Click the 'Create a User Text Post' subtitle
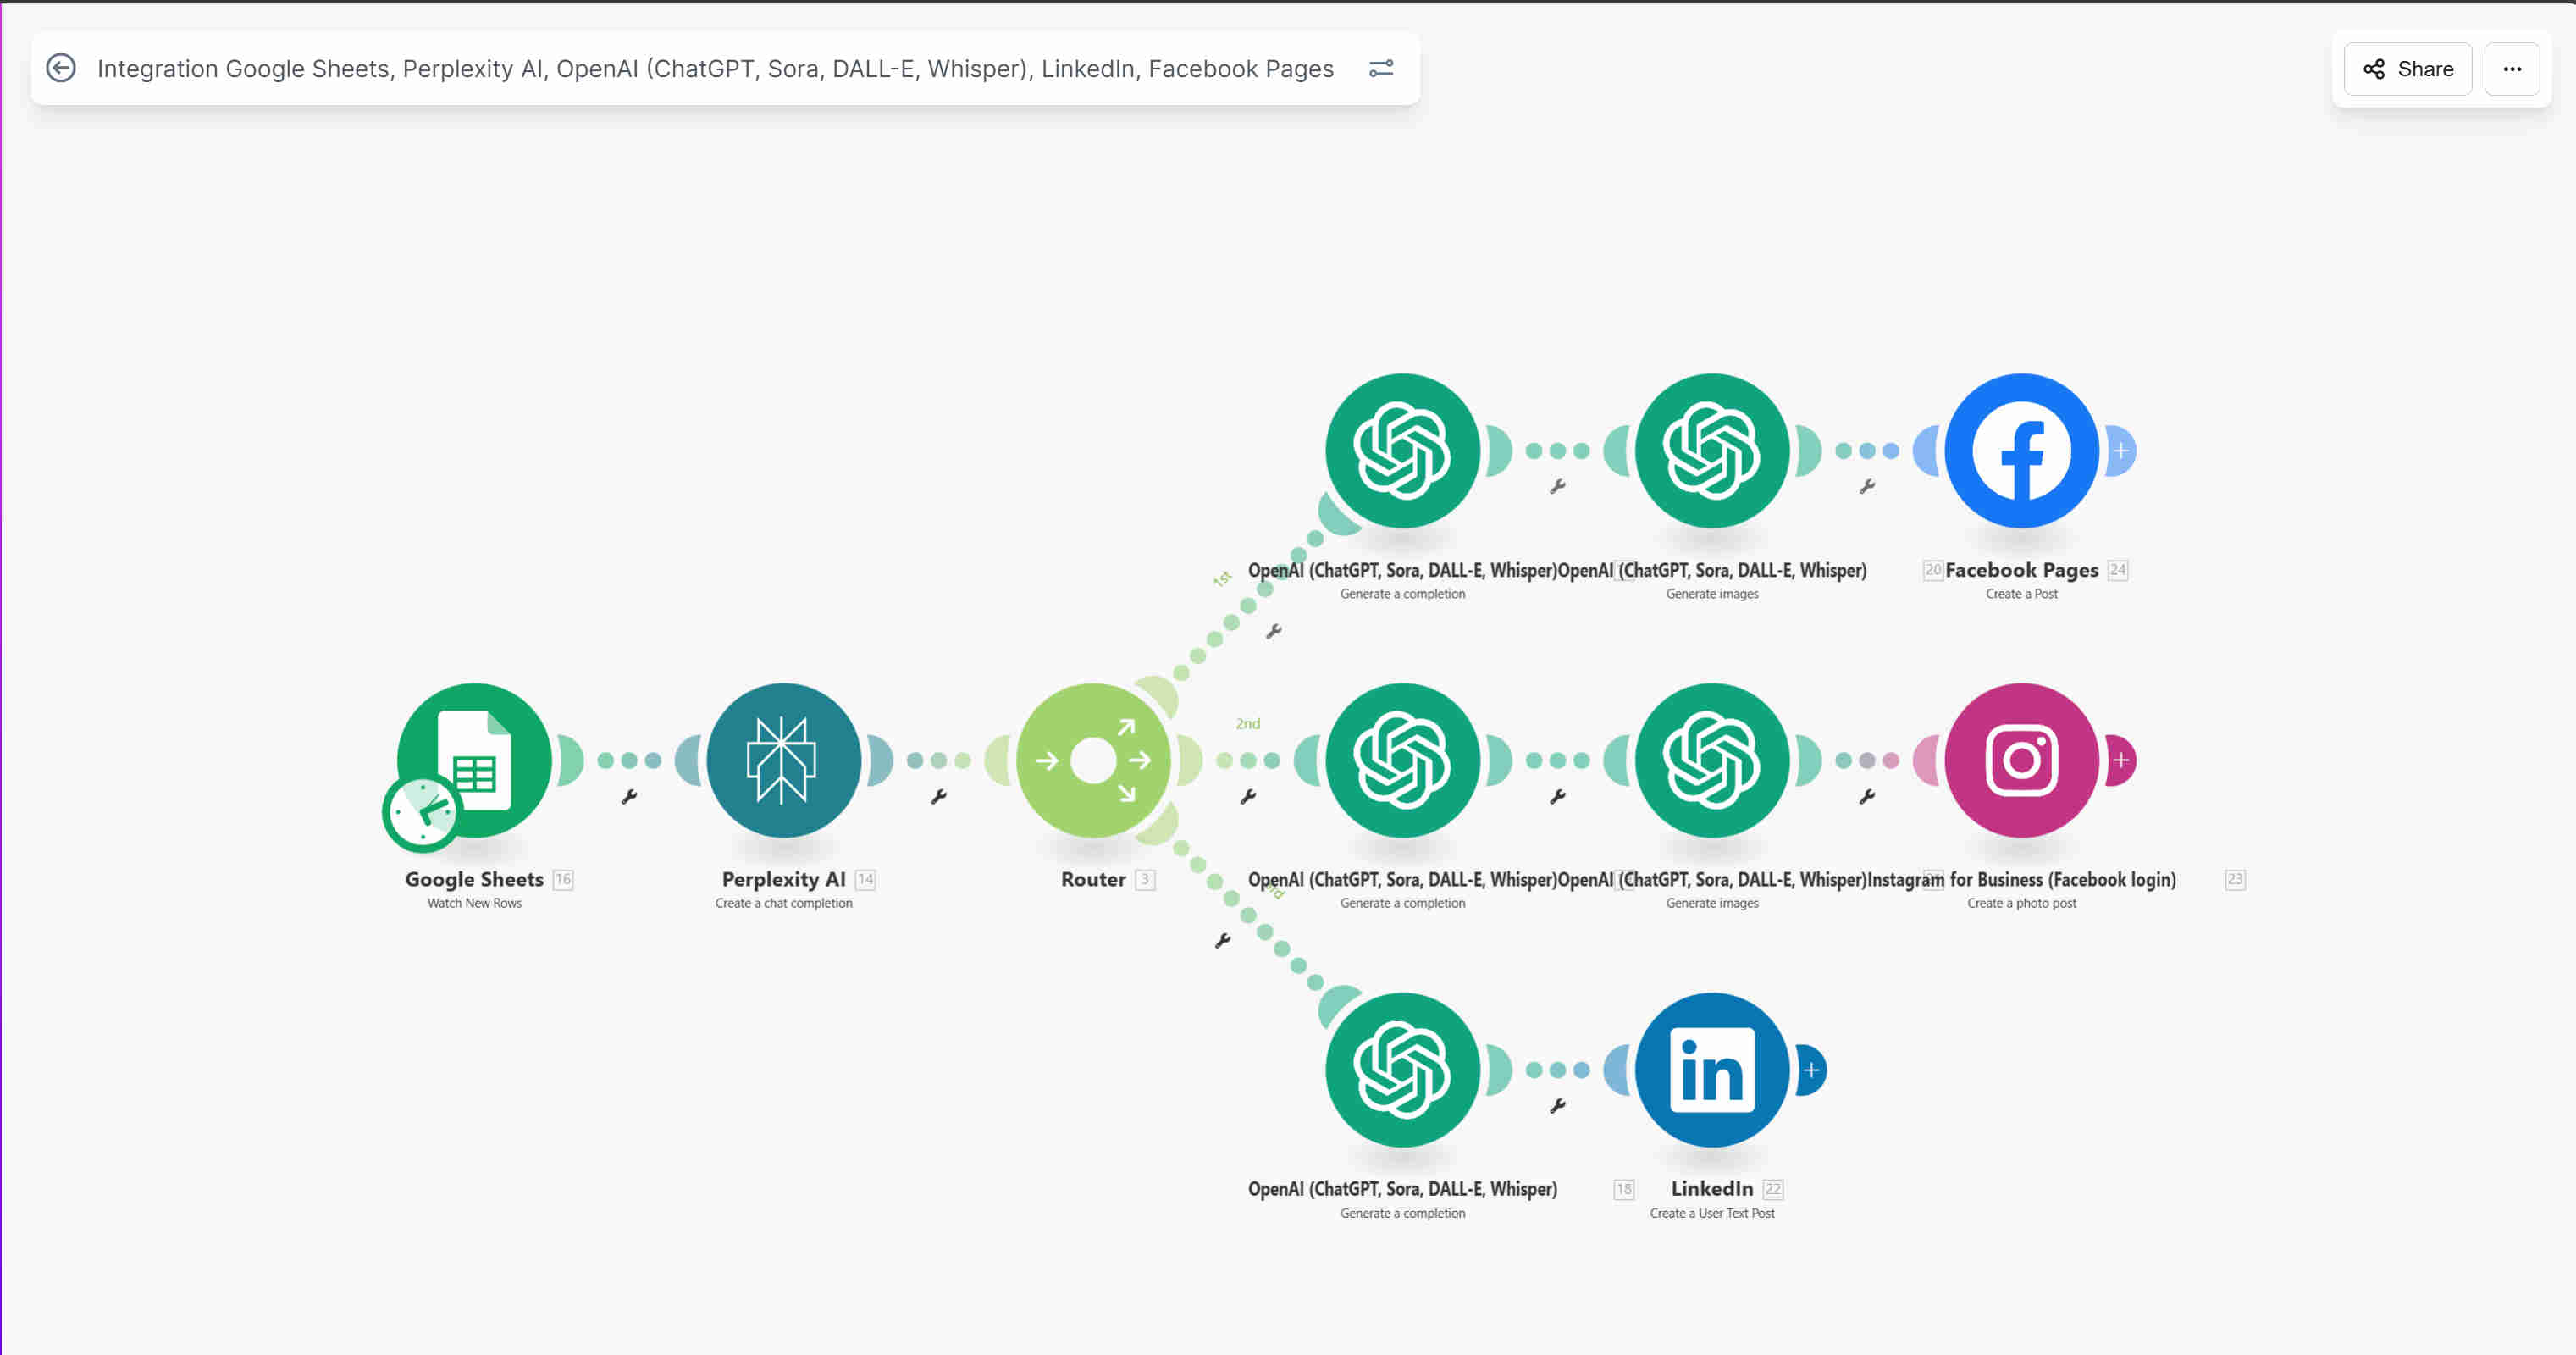2576x1355 pixels. [x=1712, y=1213]
